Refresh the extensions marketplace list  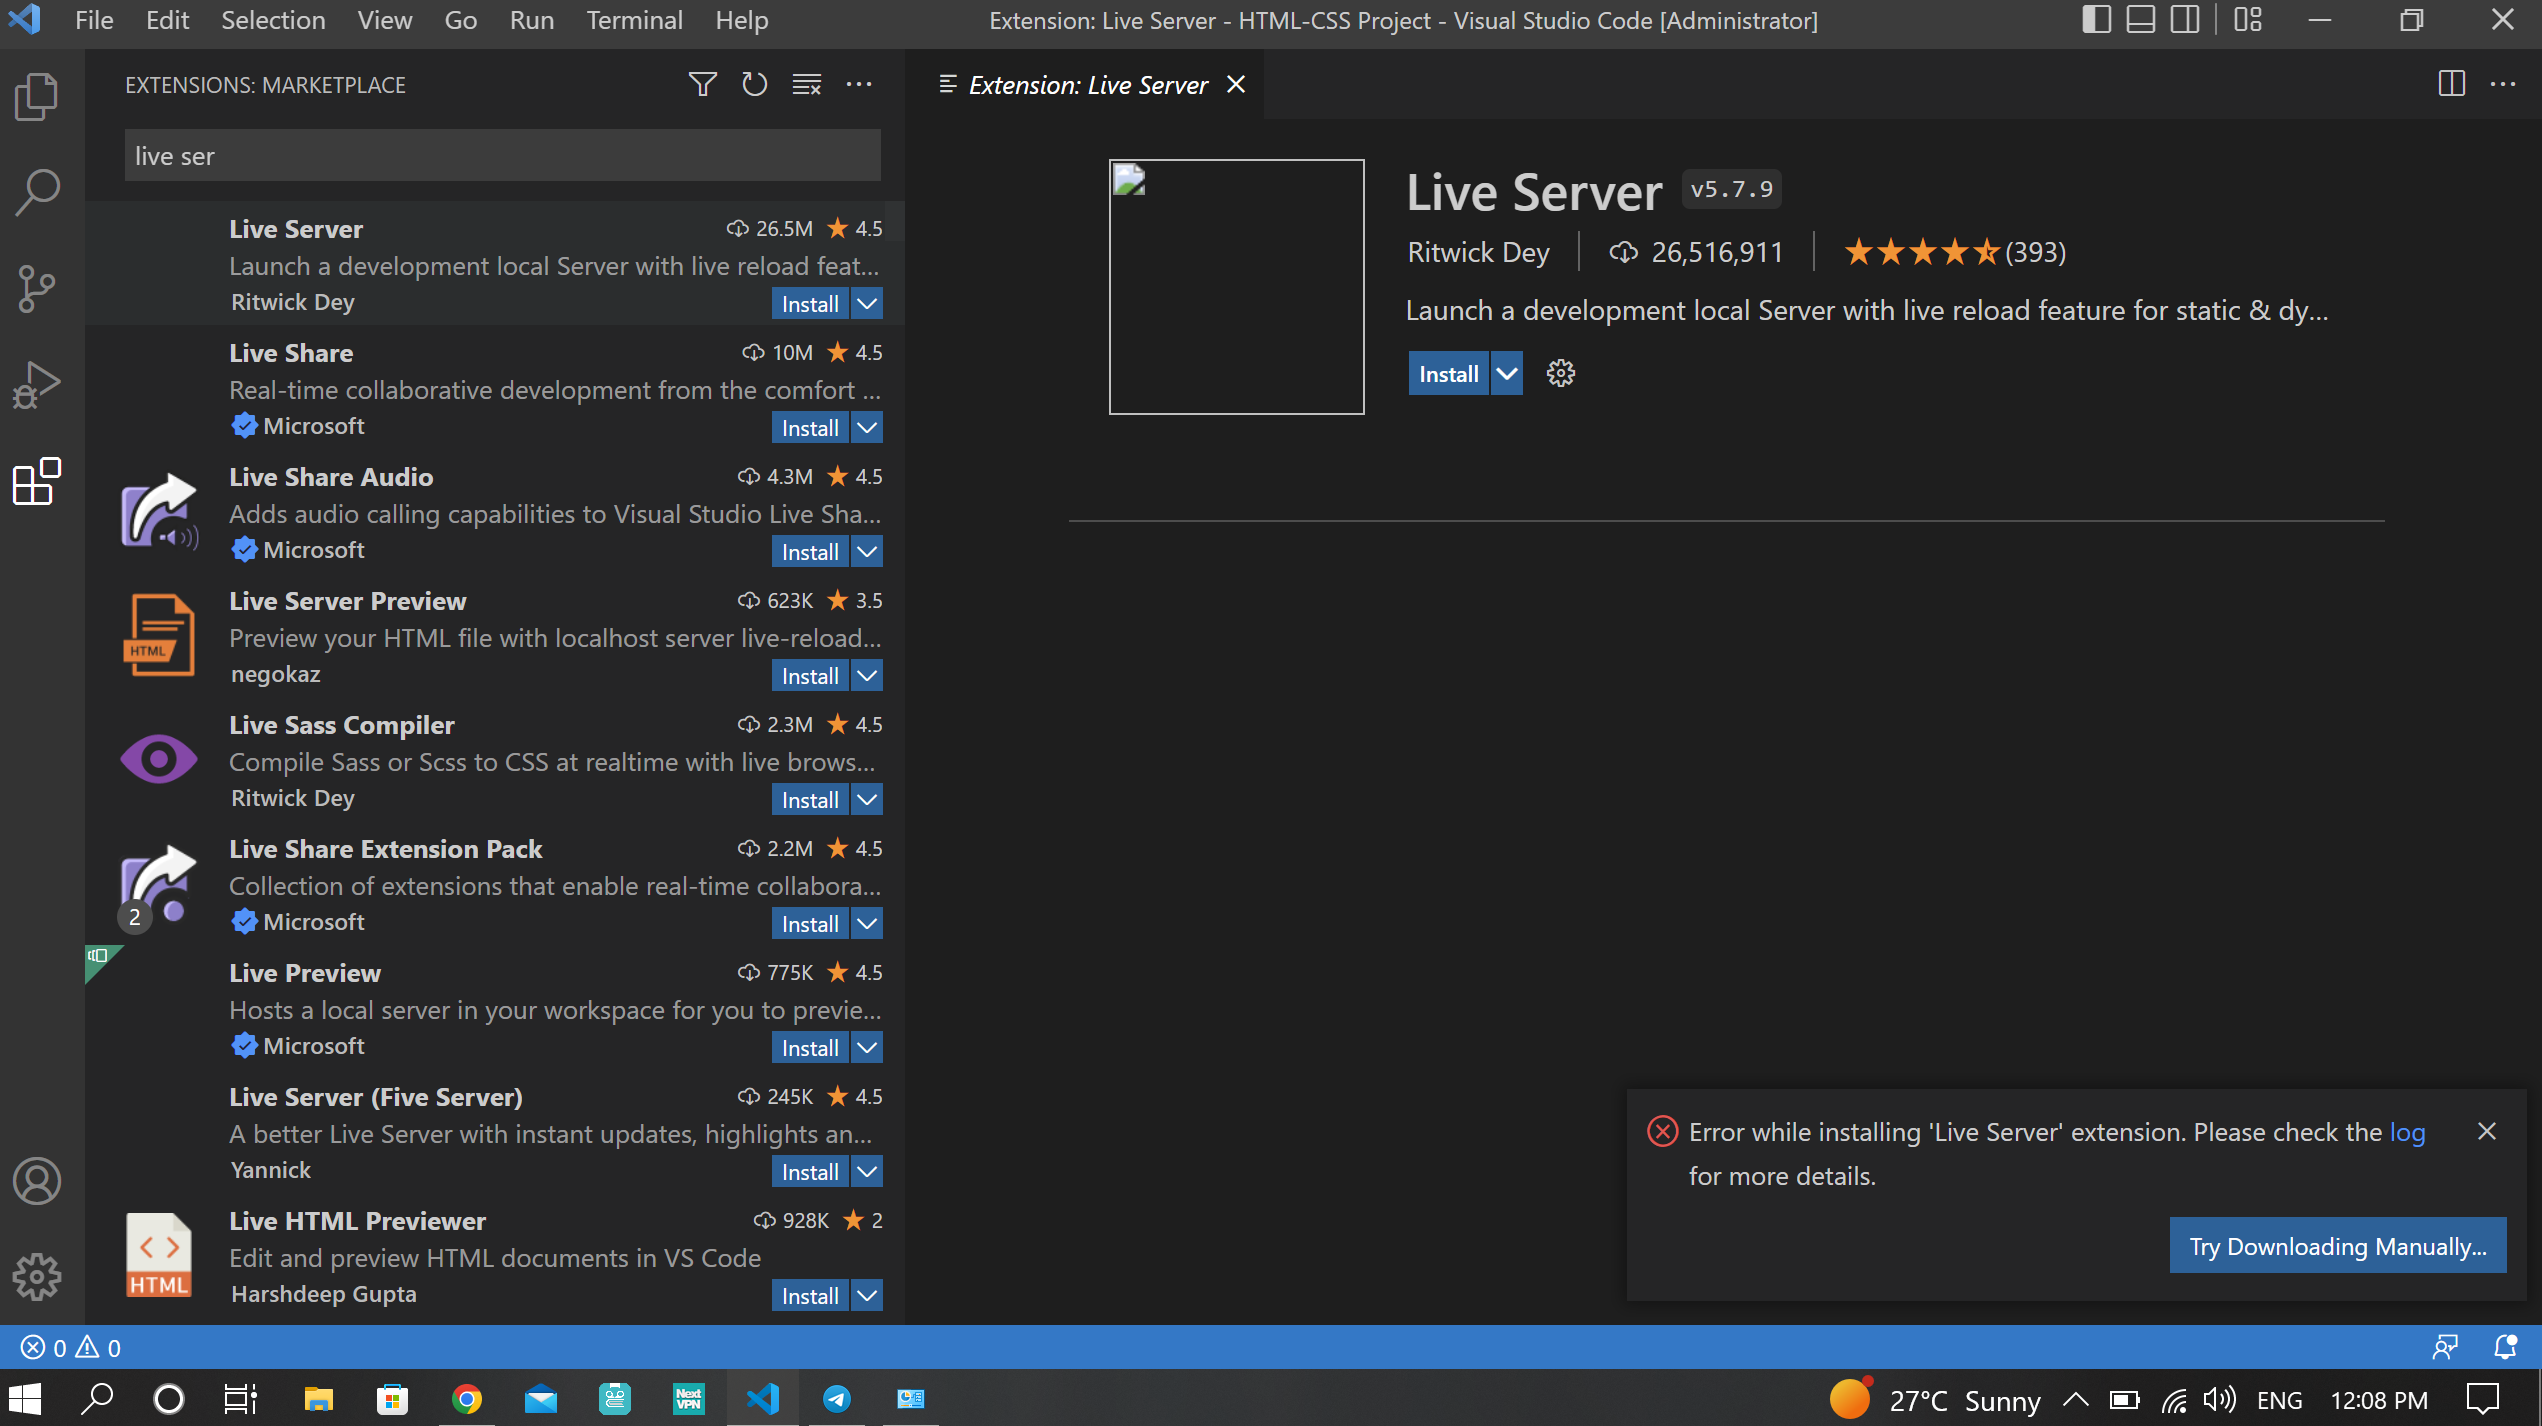click(755, 85)
